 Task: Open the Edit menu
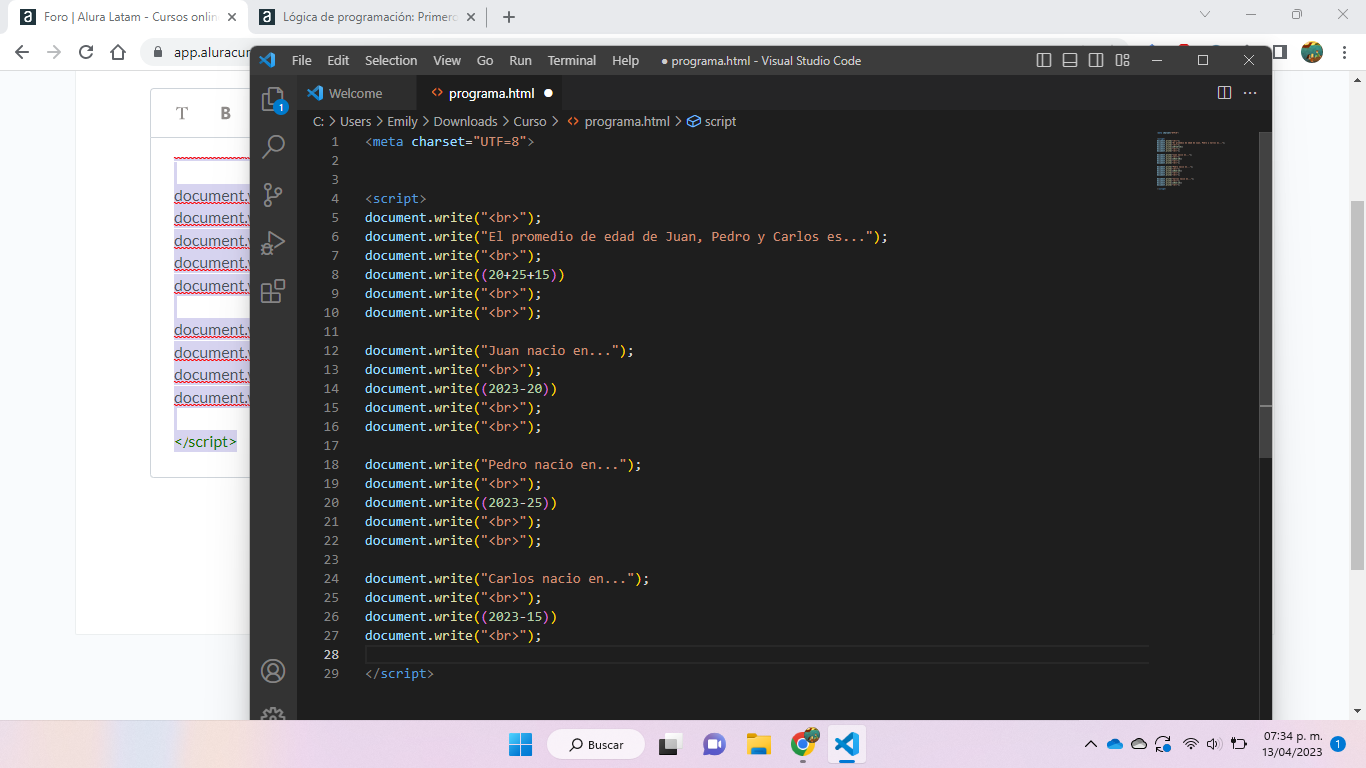click(338, 60)
